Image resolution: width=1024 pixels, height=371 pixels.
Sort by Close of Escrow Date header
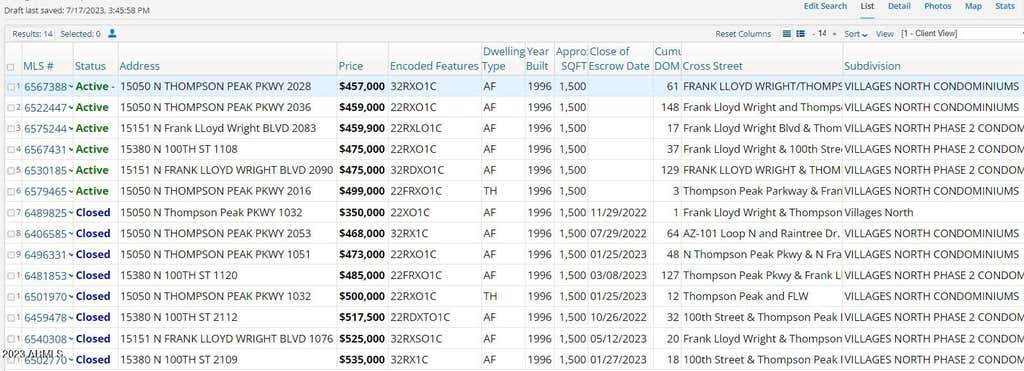click(619, 58)
